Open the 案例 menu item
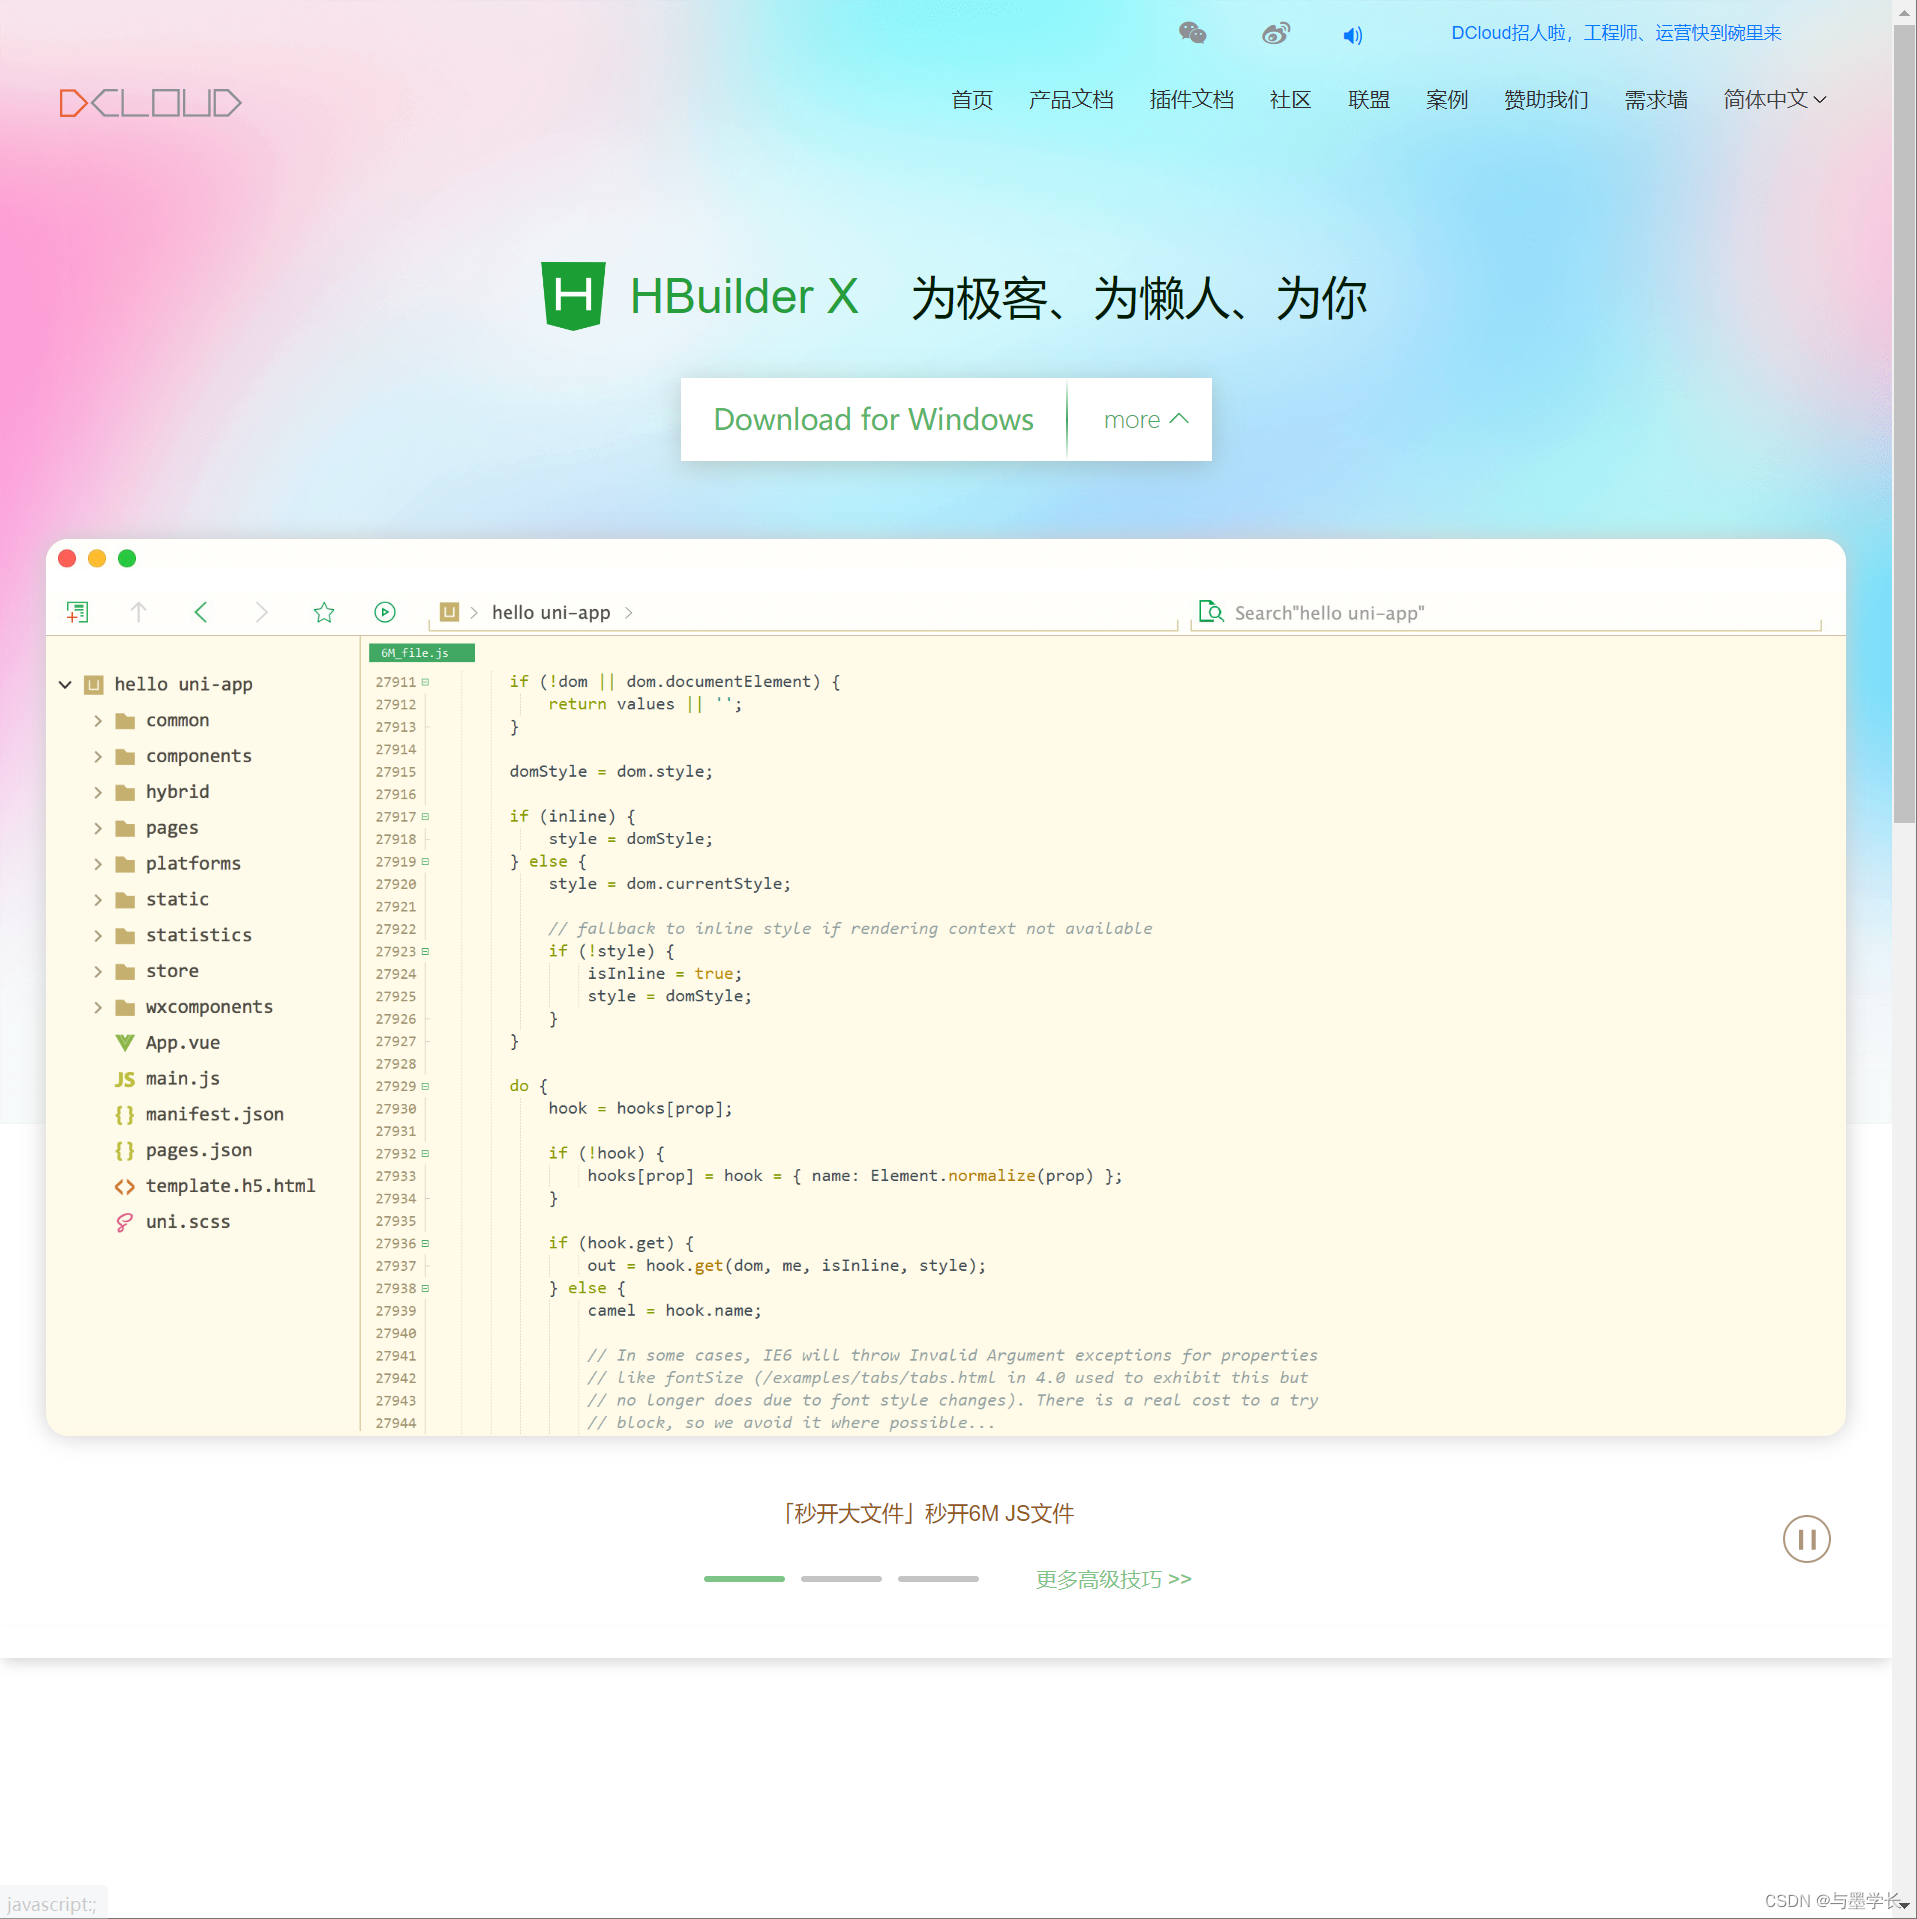Screen dimensions: 1917x1919 tap(1447, 100)
